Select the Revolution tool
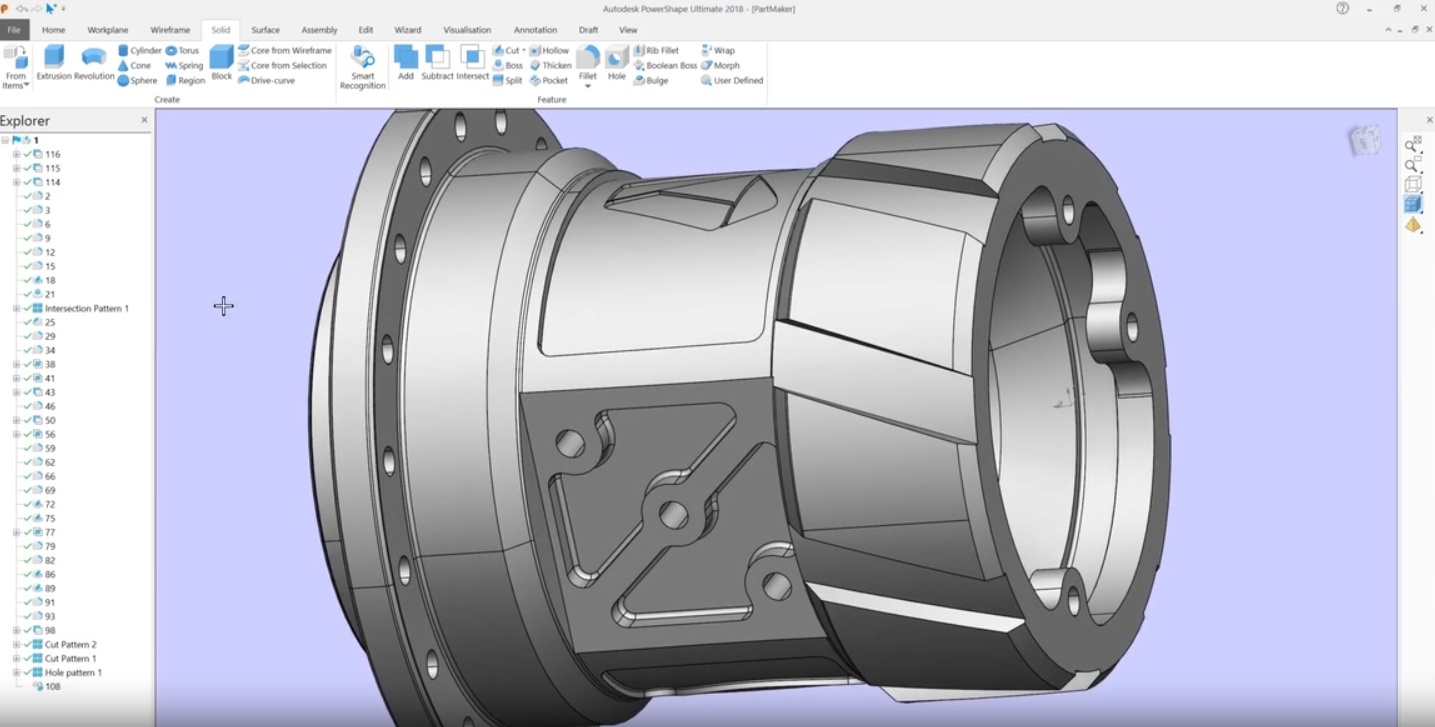The height and width of the screenshot is (727, 1435). pyautogui.click(x=94, y=62)
